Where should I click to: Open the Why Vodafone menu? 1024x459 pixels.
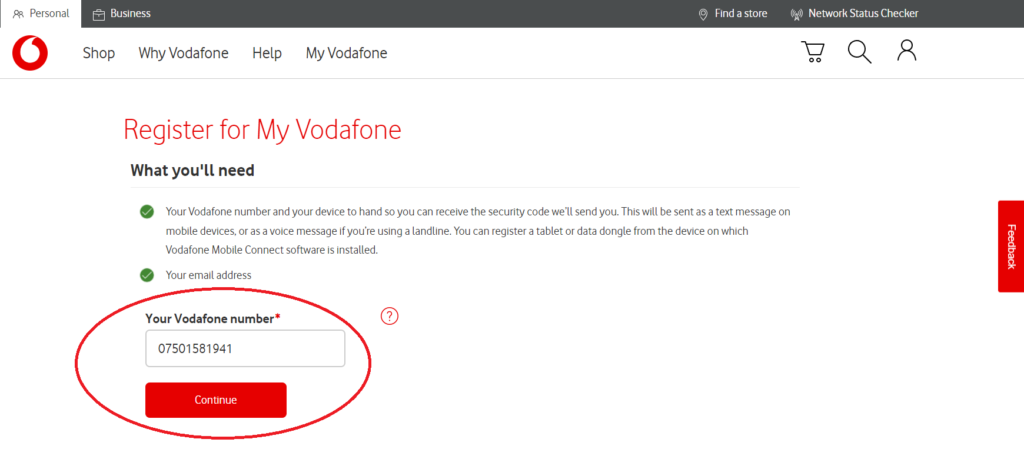point(183,53)
